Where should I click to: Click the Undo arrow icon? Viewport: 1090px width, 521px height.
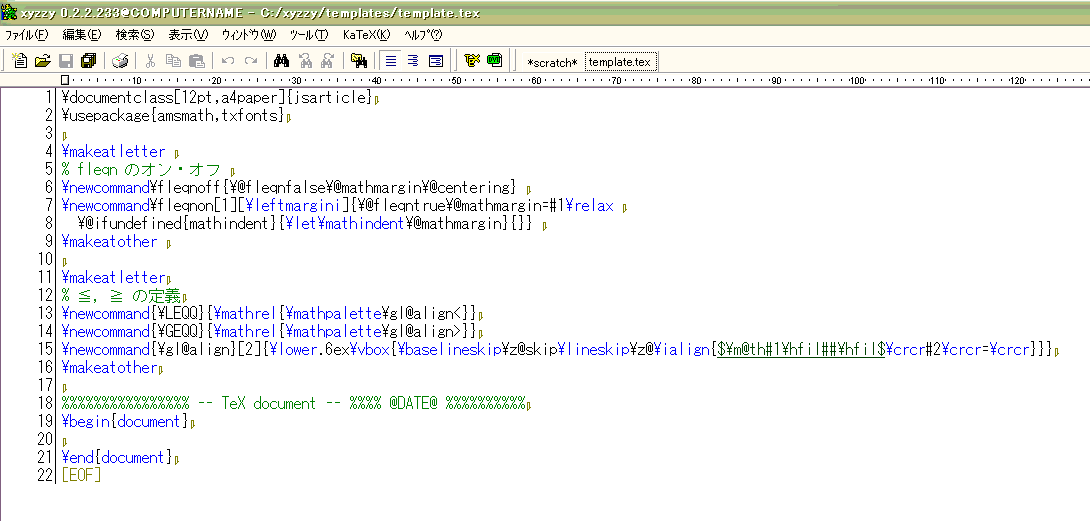228,61
